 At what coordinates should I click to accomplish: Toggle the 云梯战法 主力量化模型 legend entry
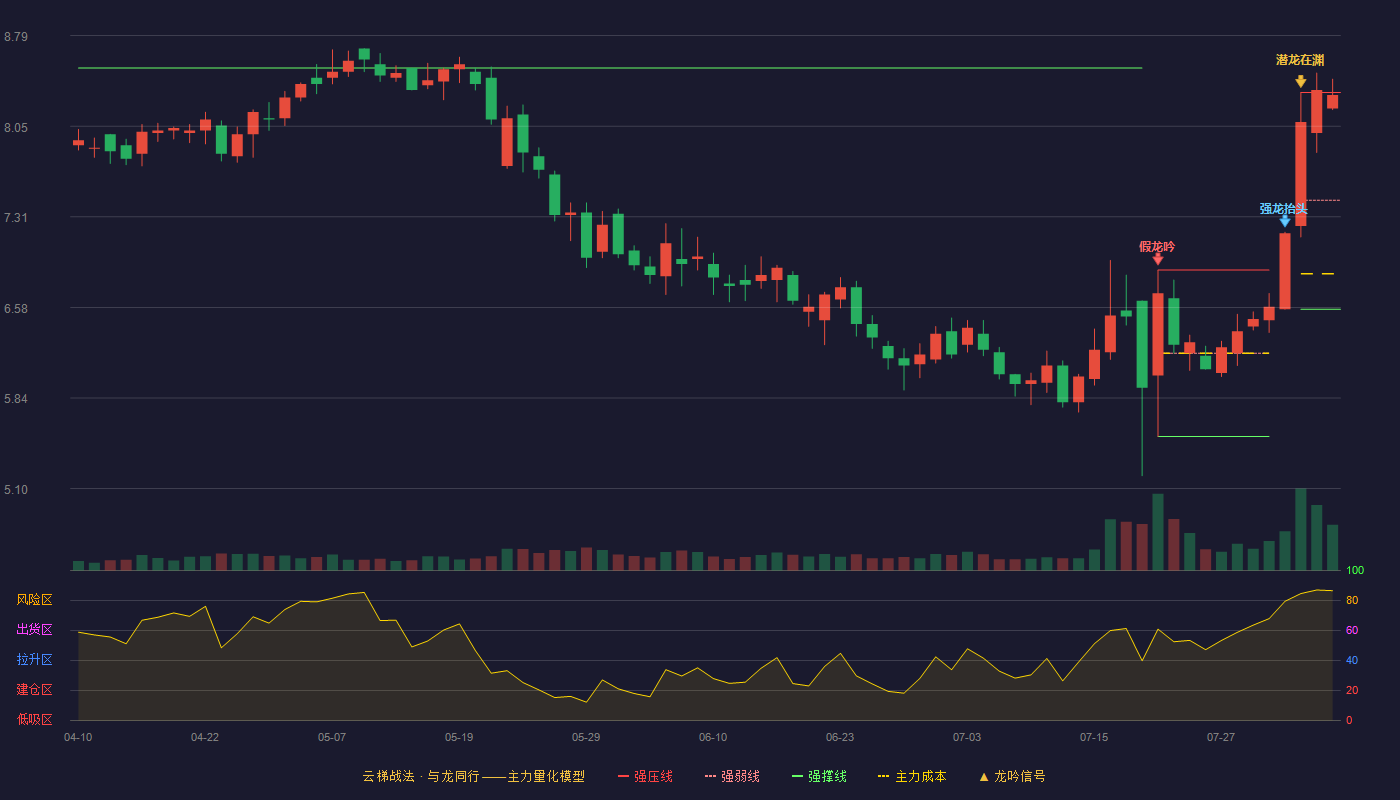click(x=474, y=776)
